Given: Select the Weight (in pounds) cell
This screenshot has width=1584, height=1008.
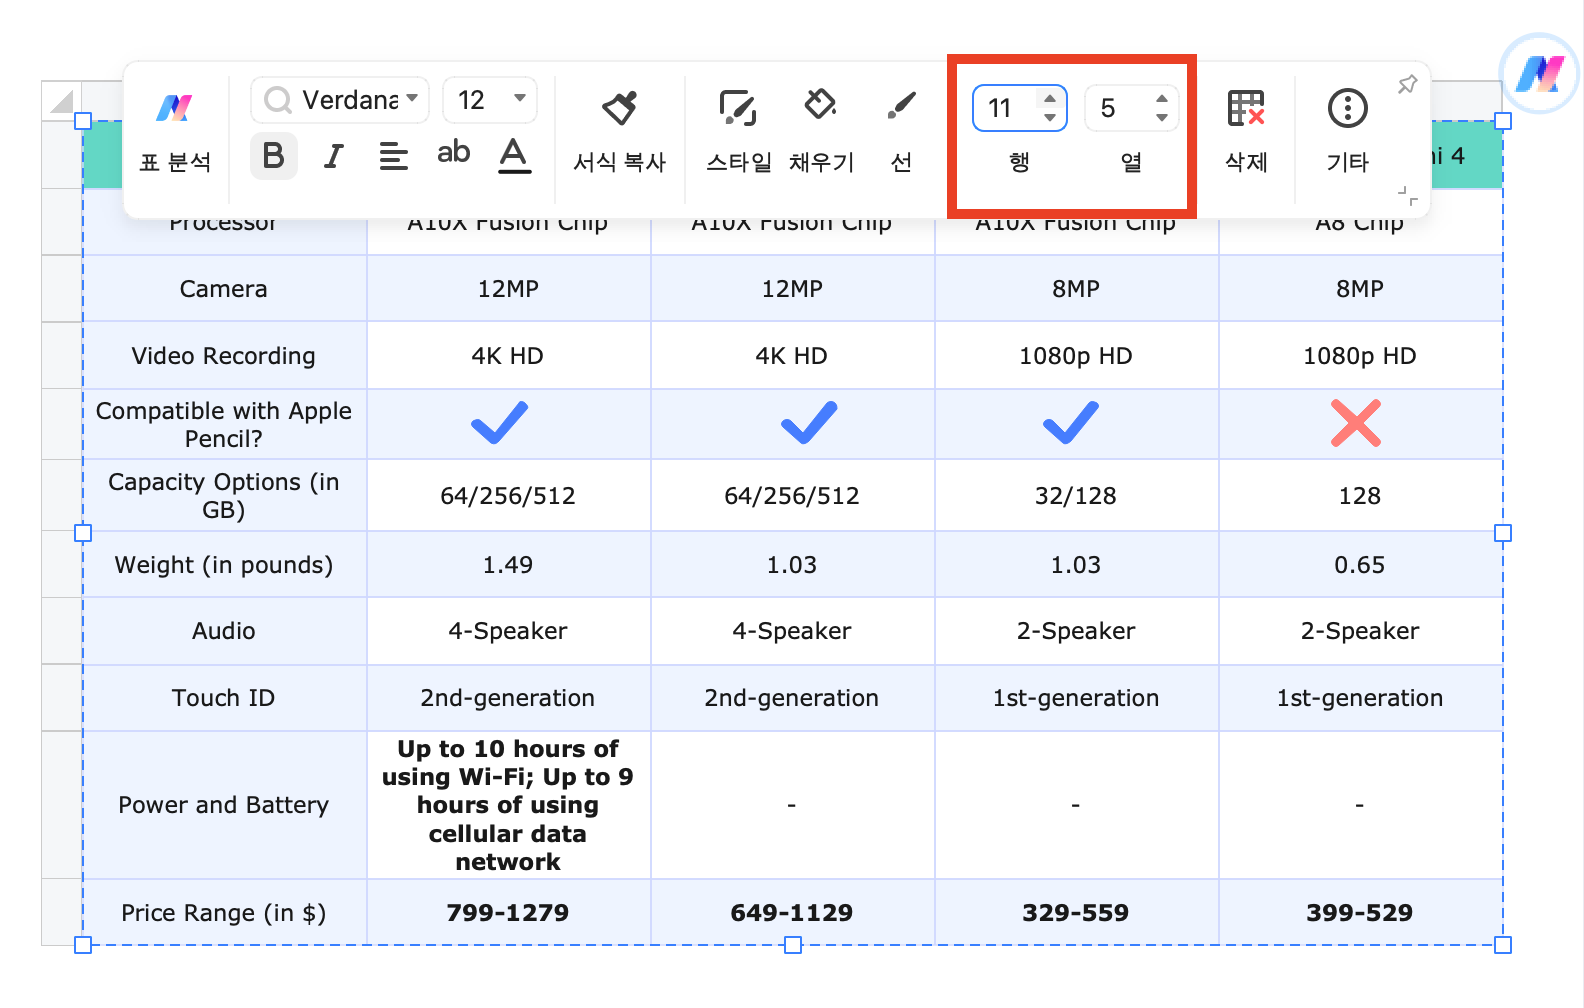Looking at the screenshot, I should pyautogui.click(x=224, y=565).
